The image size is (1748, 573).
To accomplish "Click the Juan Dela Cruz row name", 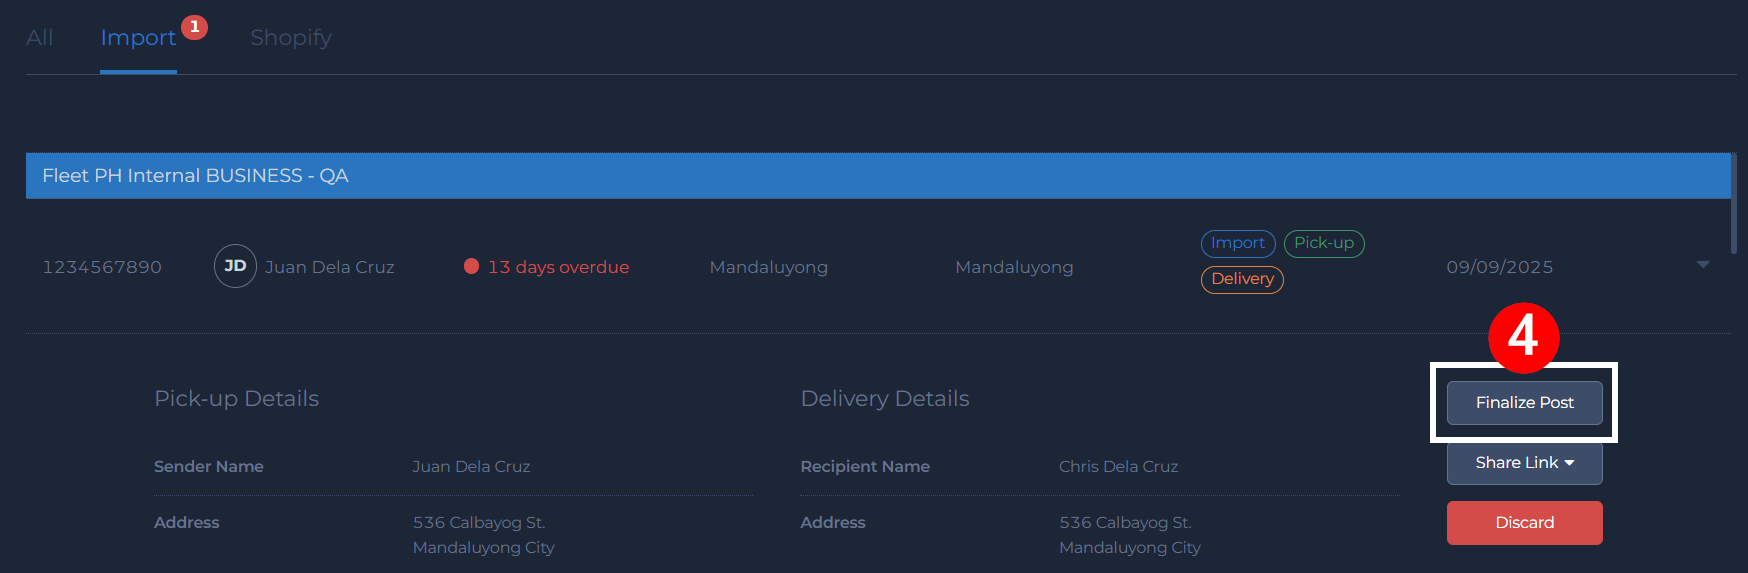I will coord(329,267).
